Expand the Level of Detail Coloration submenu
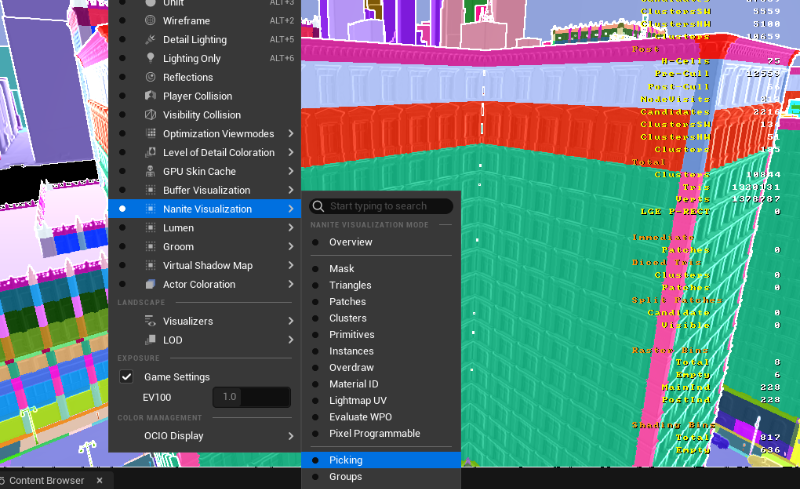The image size is (800, 489). (x=290, y=153)
